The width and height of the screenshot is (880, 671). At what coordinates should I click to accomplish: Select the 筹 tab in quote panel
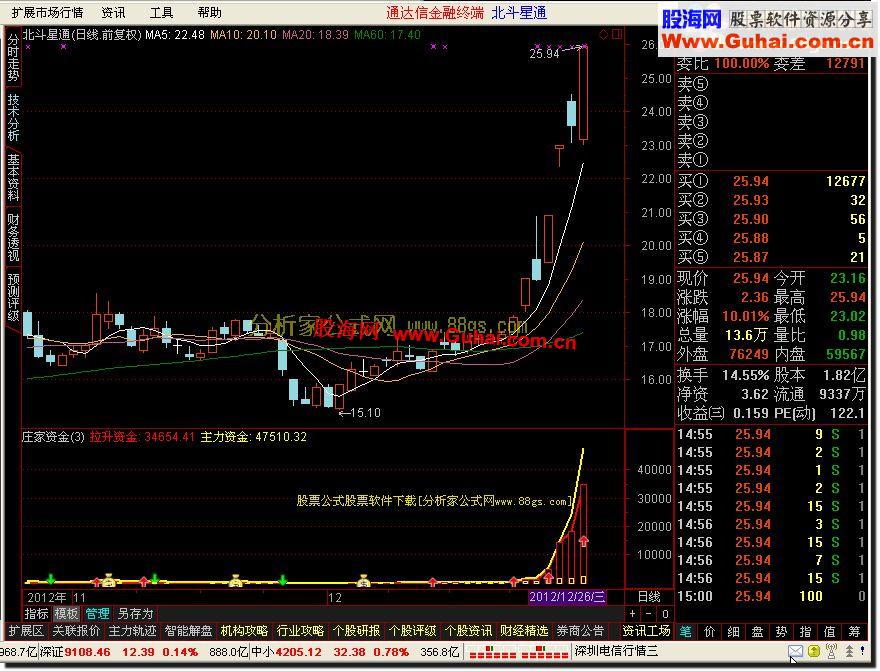855,632
